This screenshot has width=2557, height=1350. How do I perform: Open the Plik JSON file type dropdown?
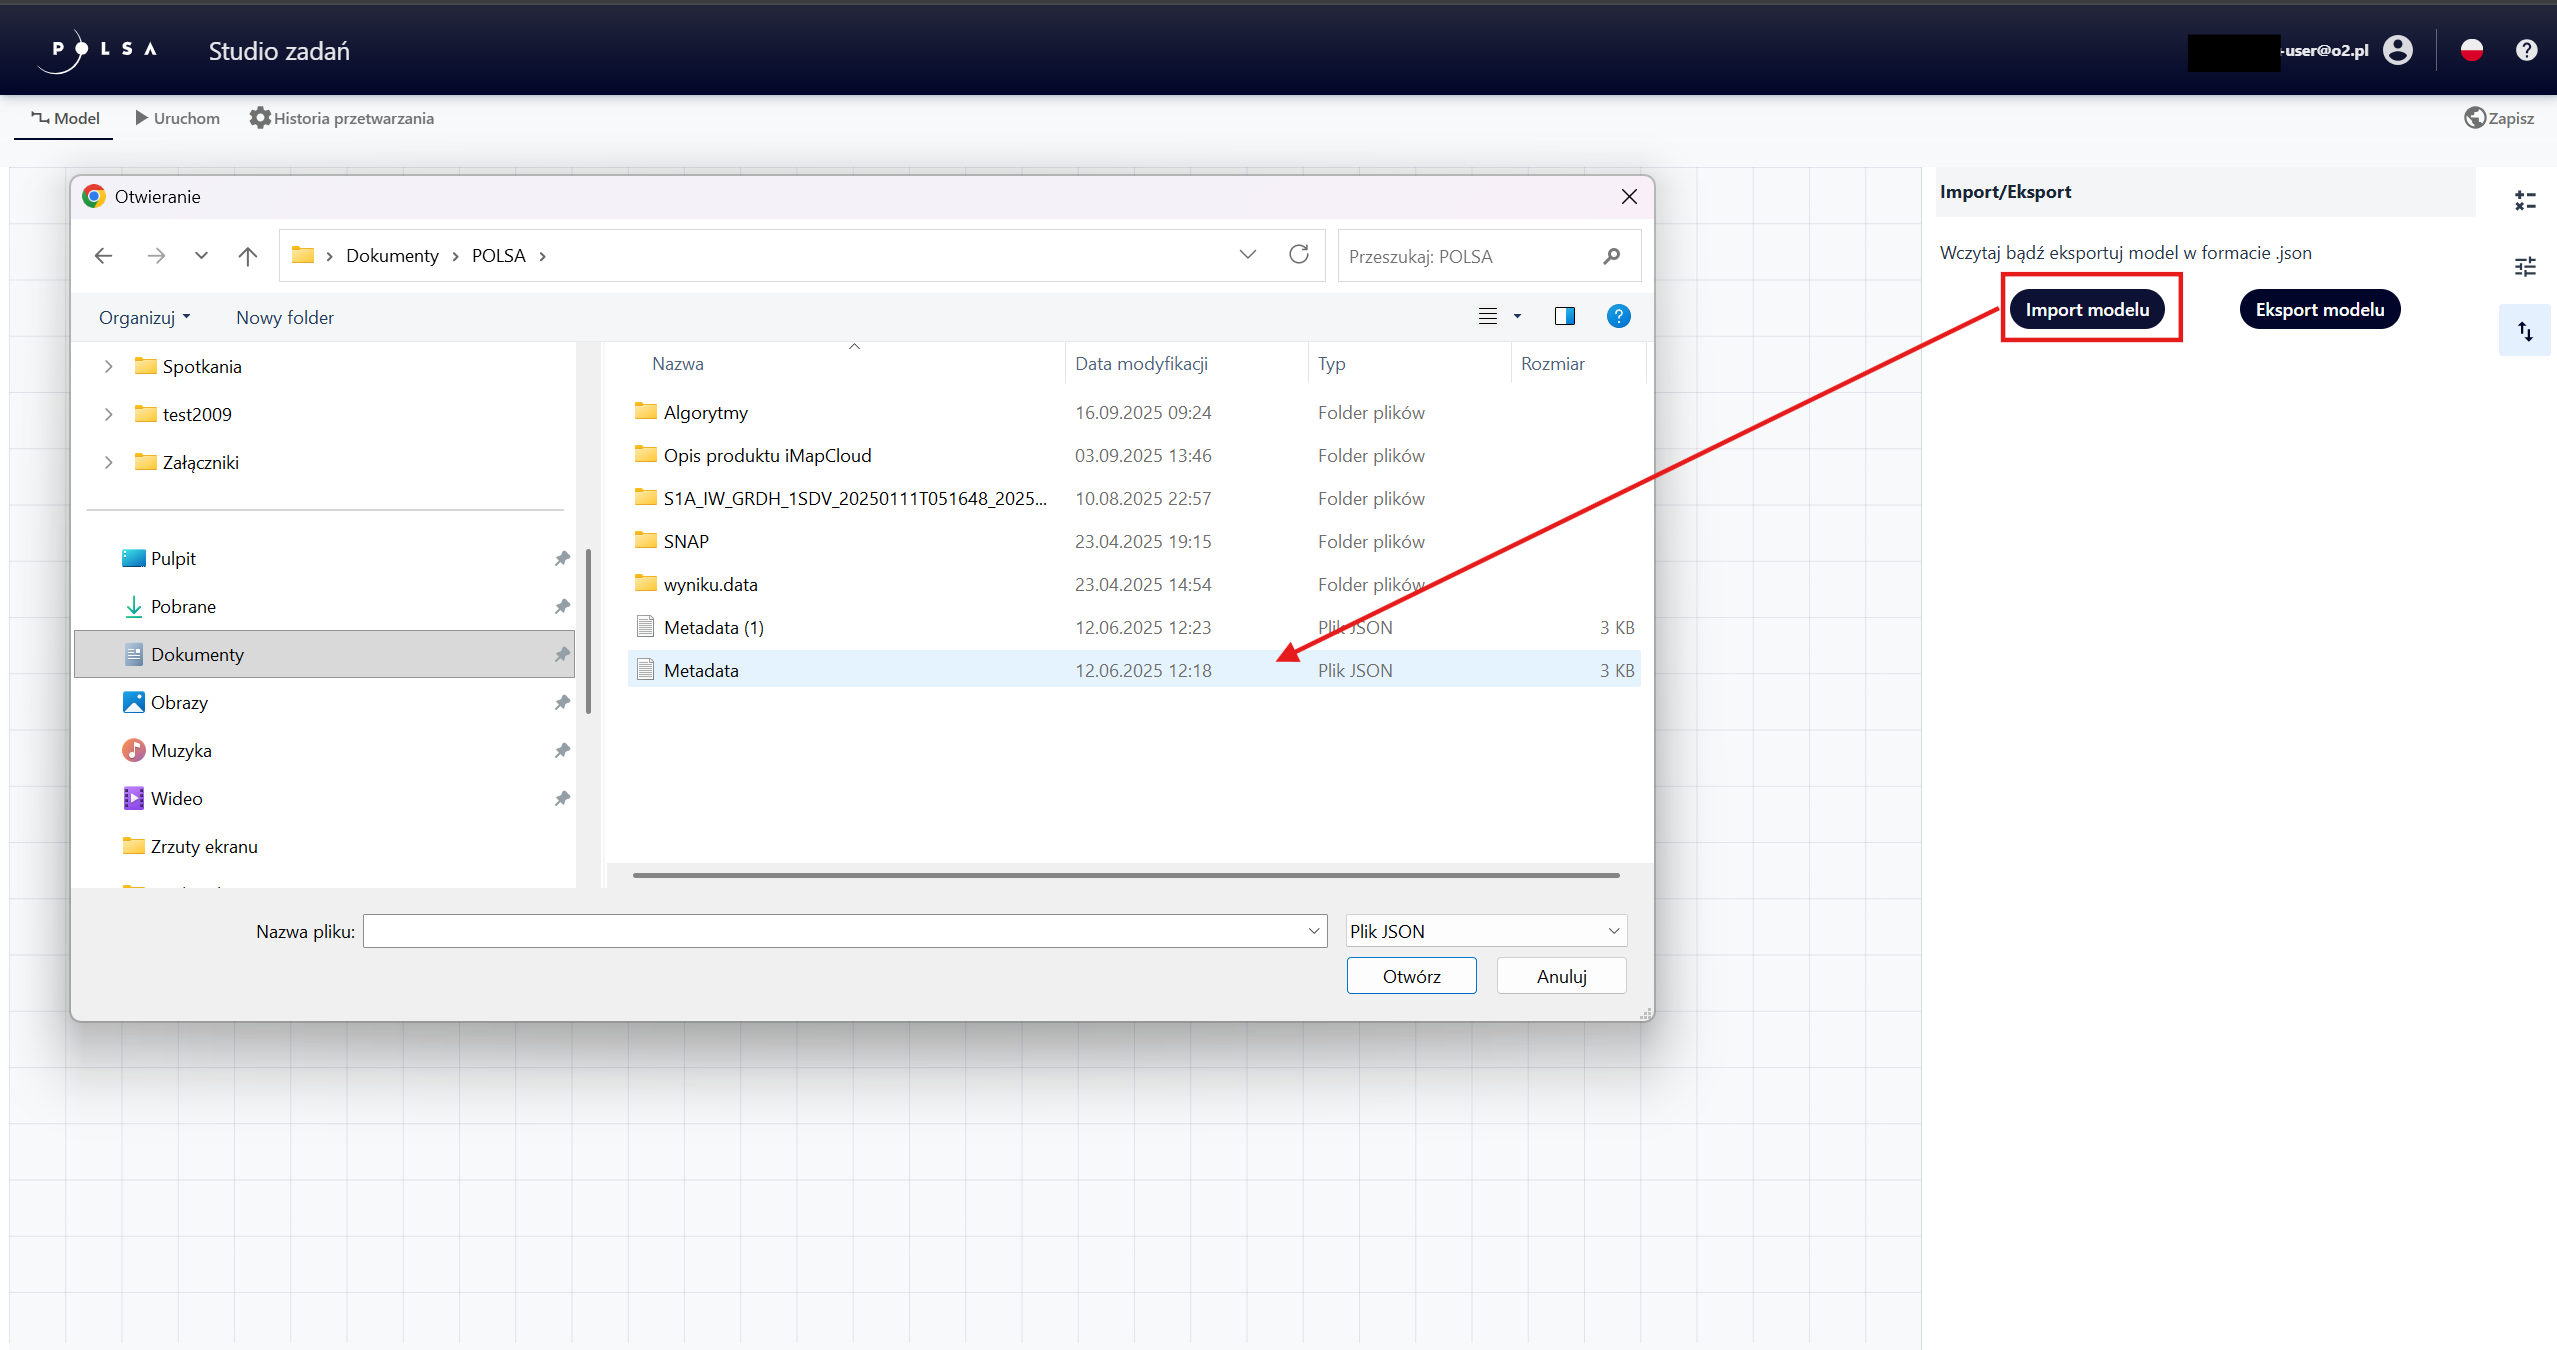1486,931
